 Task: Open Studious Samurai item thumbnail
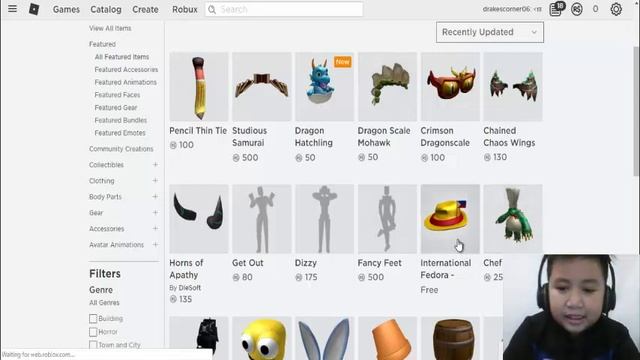(262, 87)
